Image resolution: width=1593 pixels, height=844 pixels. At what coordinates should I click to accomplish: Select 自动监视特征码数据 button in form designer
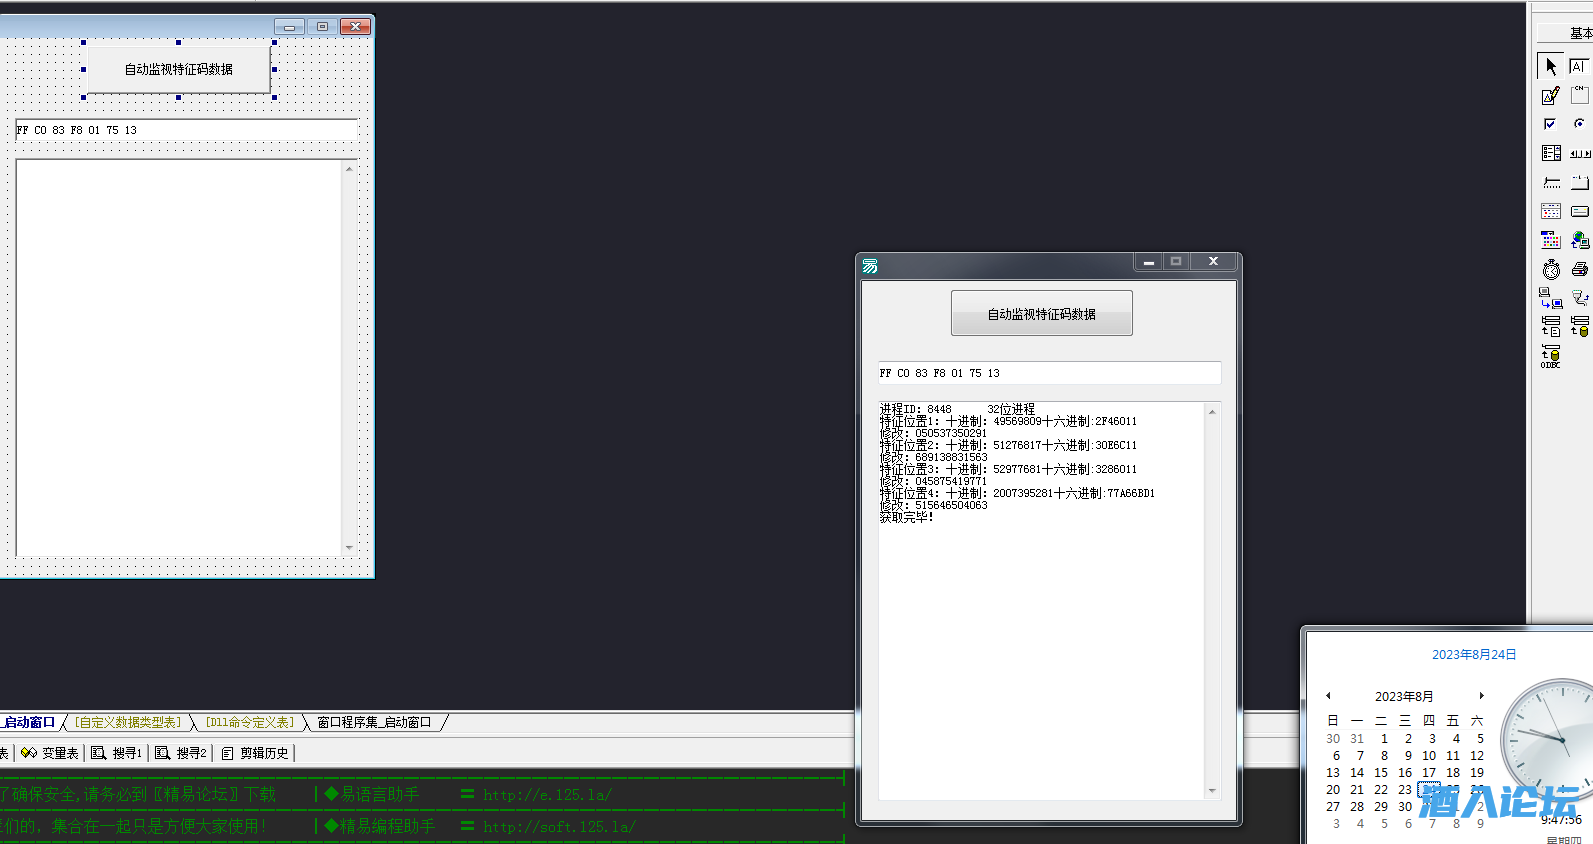pos(178,70)
